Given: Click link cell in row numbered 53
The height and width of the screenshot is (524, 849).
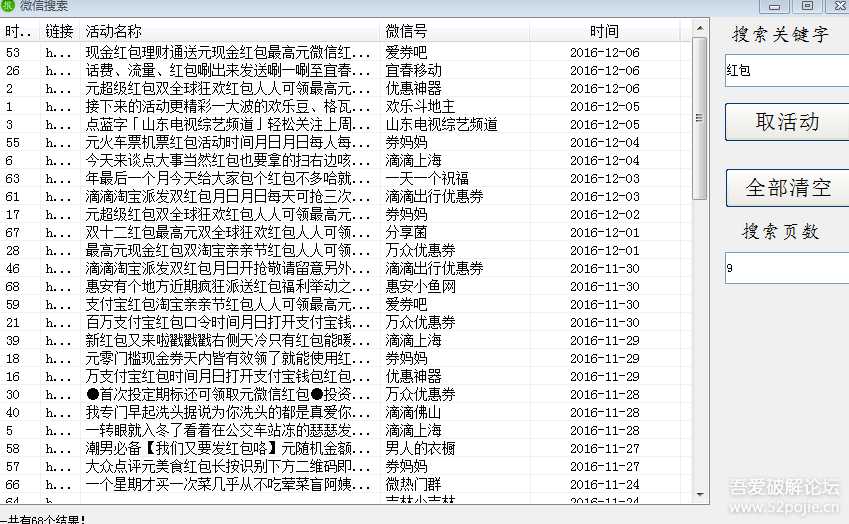Looking at the screenshot, I should pyautogui.click(x=58, y=53).
